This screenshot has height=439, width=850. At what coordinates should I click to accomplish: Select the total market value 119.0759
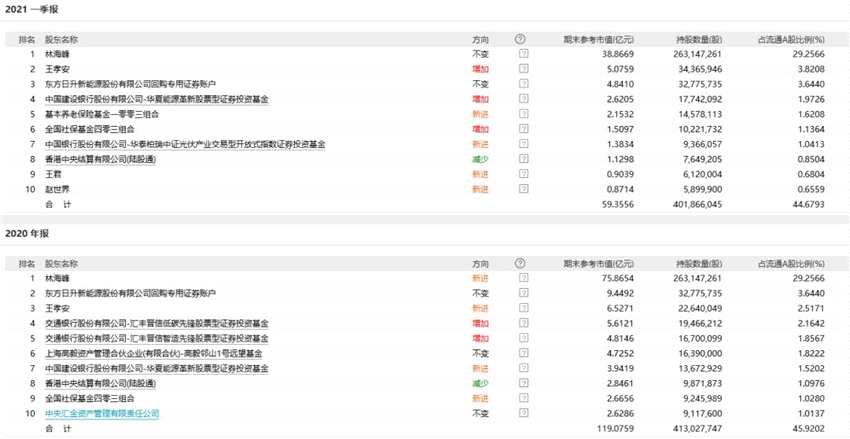615,428
